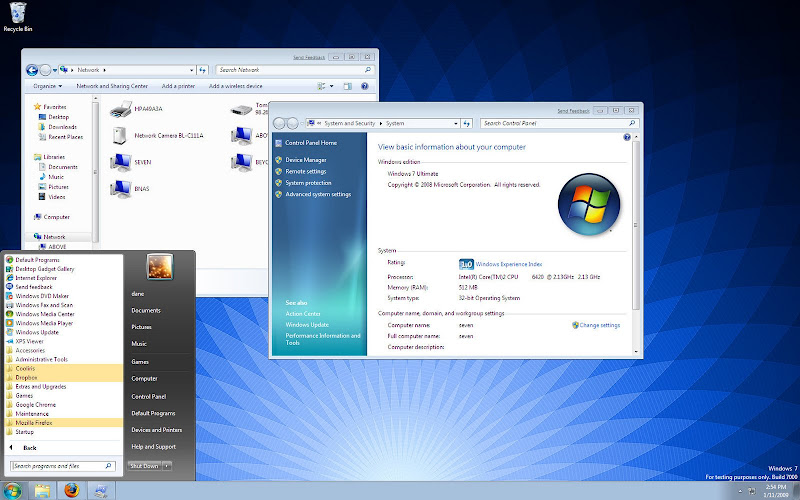The width and height of the screenshot is (800, 500).
Task: Open Windows Update under See also
Action: [307, 324]
